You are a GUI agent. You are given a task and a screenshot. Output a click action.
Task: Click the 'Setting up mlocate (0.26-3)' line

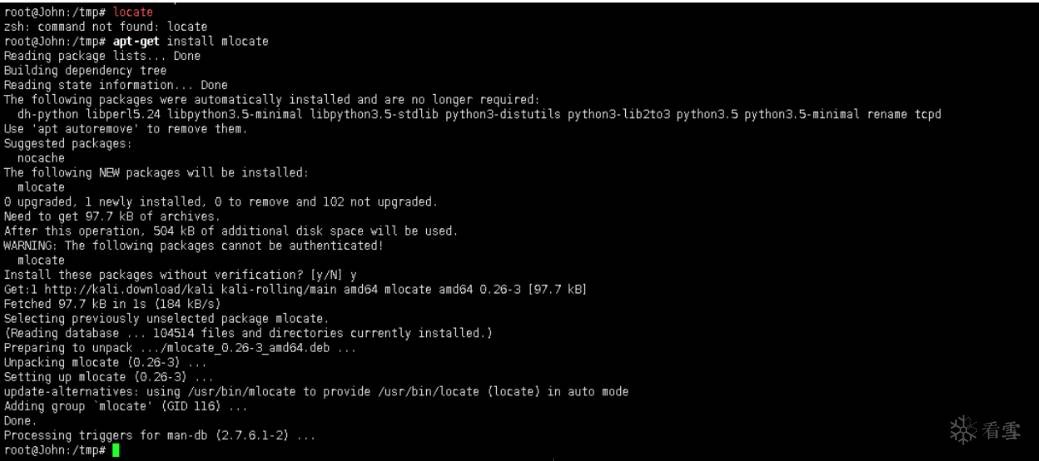[x=108, y=377]
